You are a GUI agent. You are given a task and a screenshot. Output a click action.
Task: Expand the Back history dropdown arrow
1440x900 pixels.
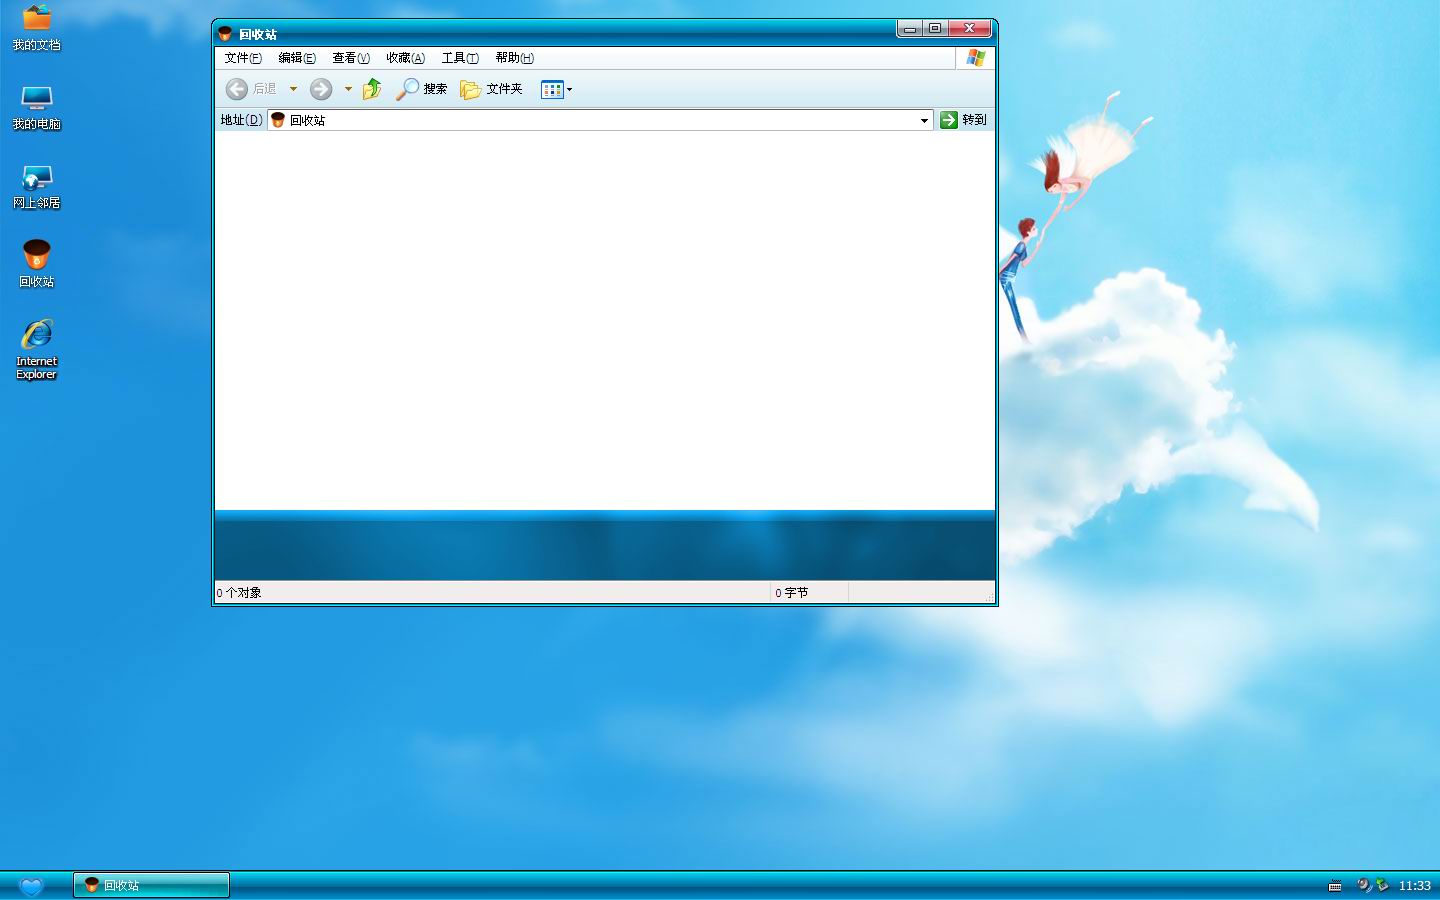coord(293,89)
